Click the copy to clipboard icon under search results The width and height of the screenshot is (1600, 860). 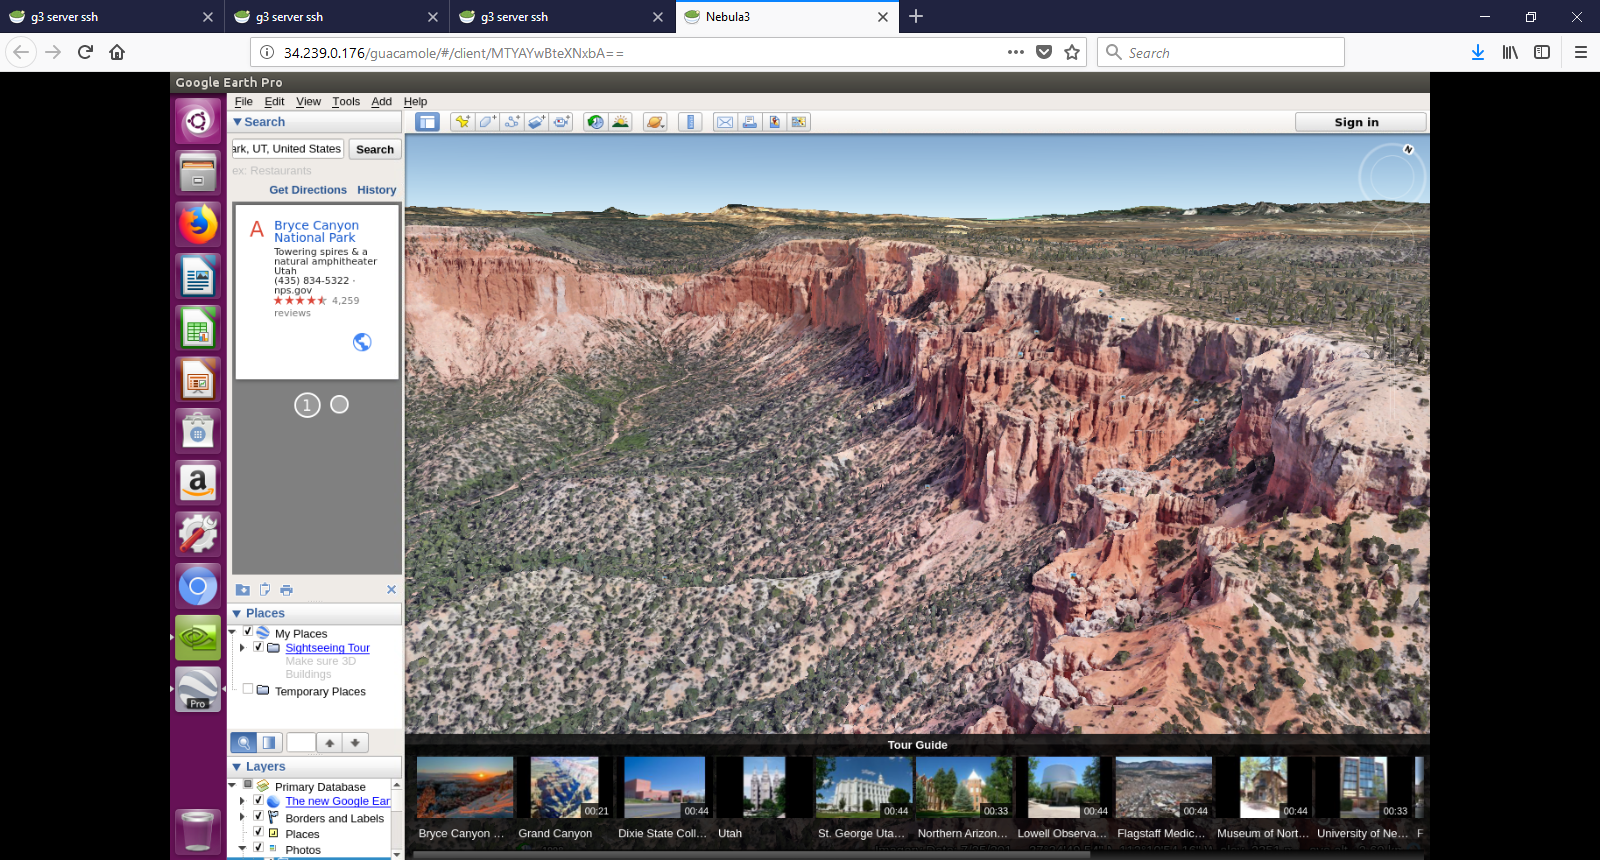(265, 590)
